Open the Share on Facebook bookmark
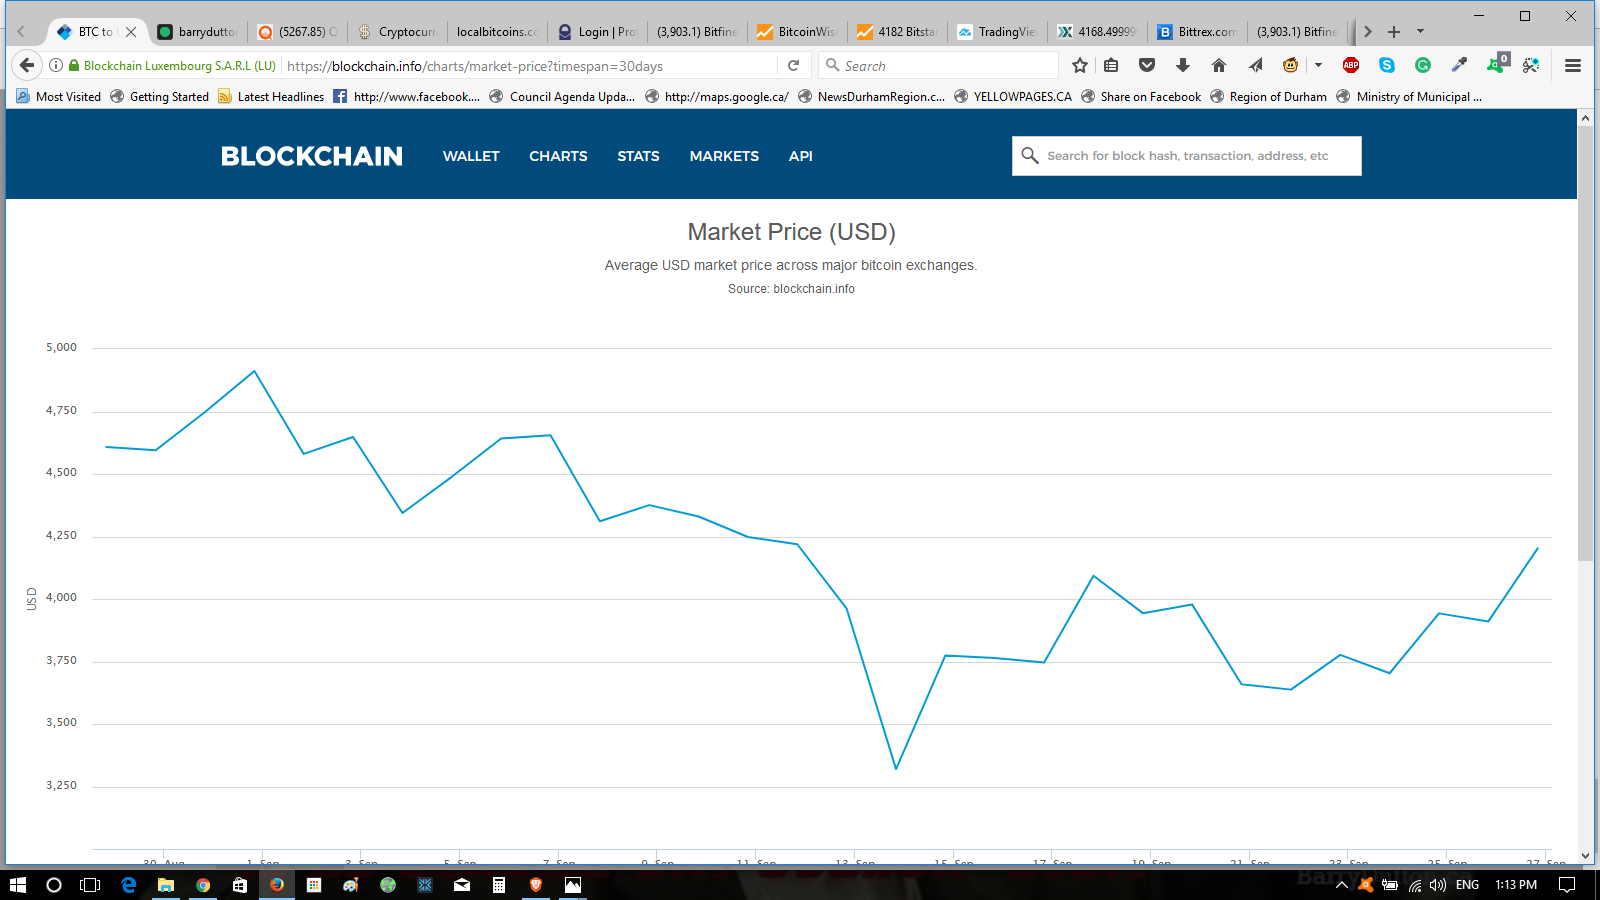1600x900 pixels. [1141, 97]
